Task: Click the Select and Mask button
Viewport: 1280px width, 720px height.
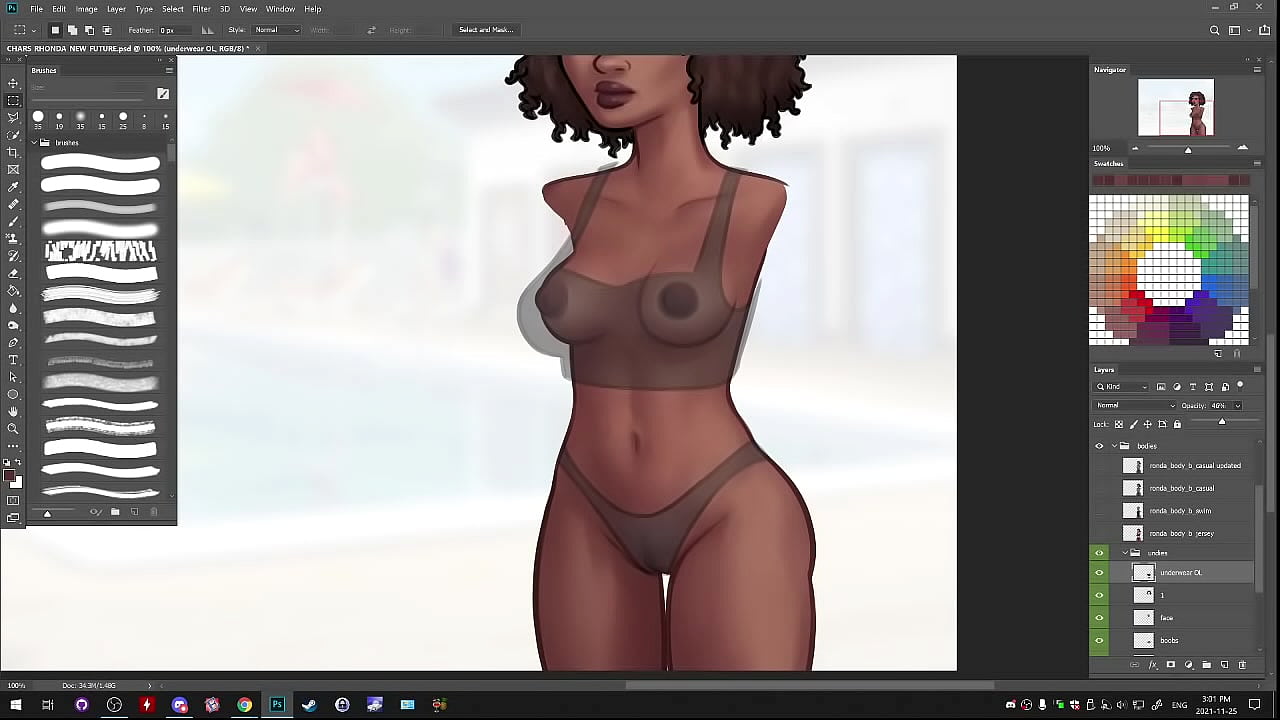Action: pyautogui.click(x=486, y=30)
